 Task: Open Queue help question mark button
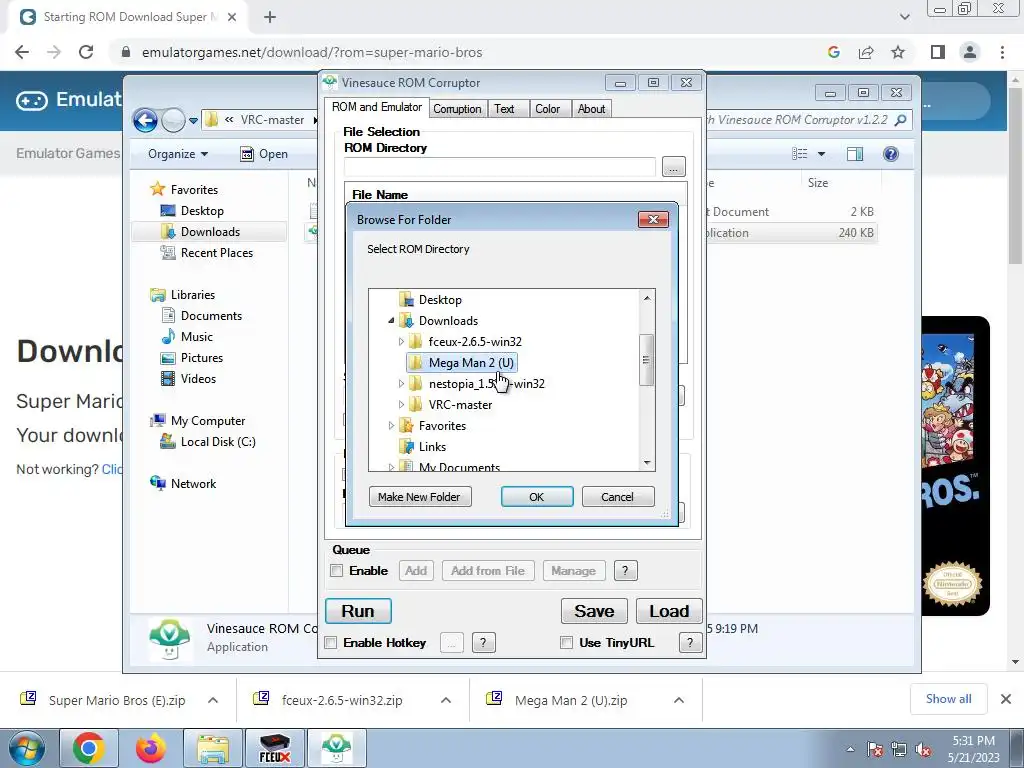(625, 571)
